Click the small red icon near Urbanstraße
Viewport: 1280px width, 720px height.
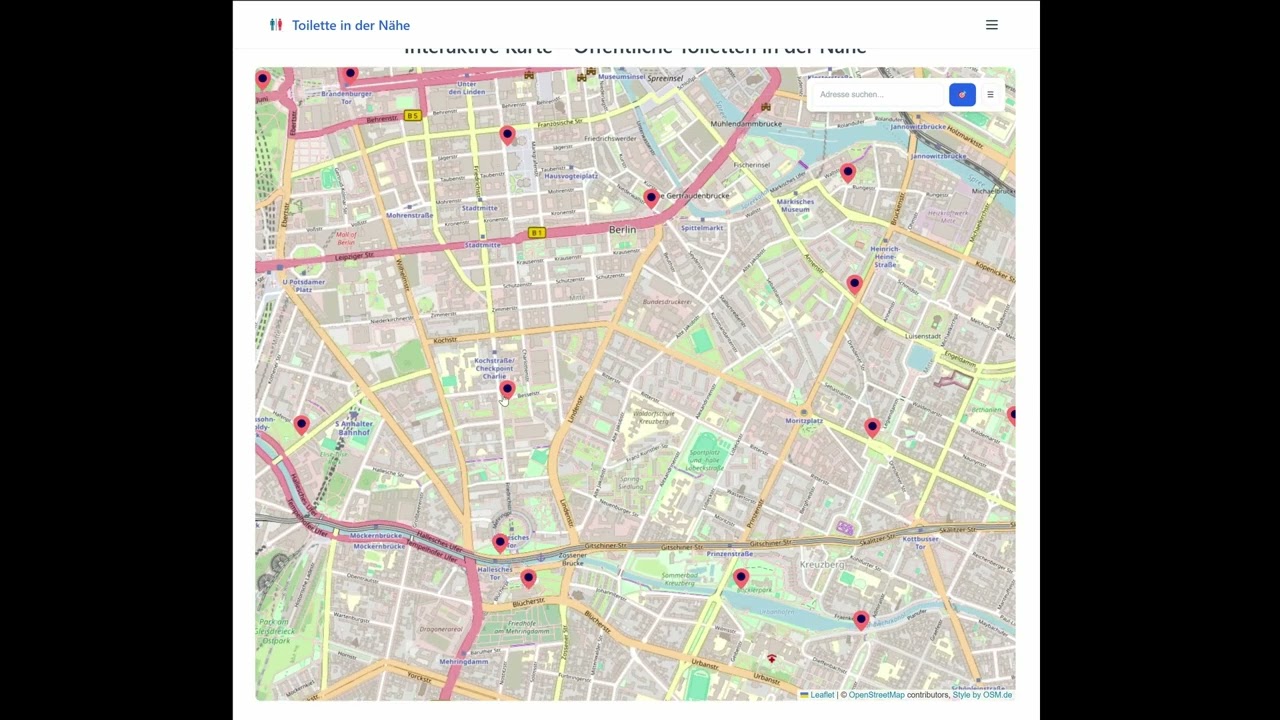pos(771,658)
